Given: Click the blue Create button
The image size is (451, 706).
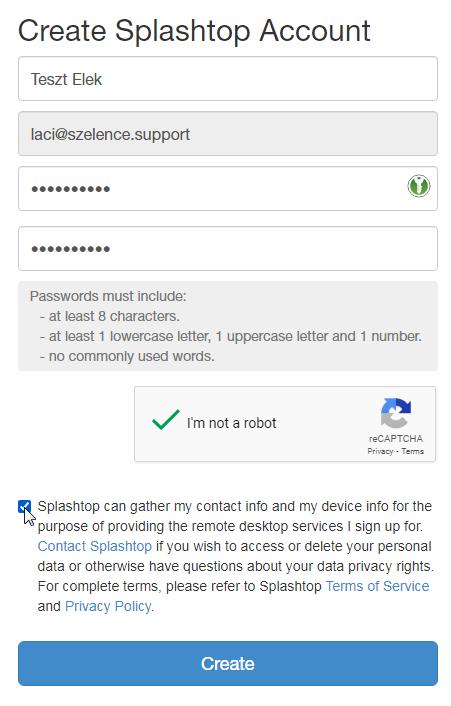Looking at the screenshot, I should coord(228,664).
